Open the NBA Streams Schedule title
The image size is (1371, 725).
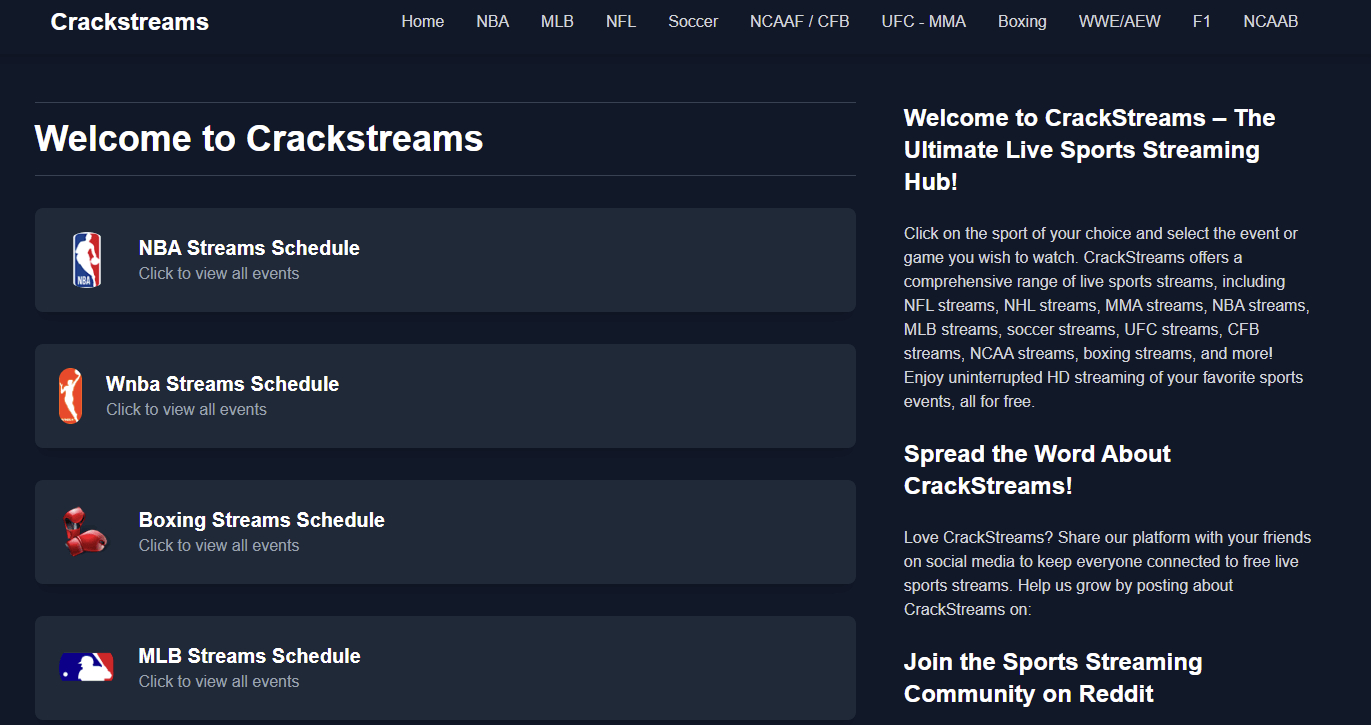point(249,248)
